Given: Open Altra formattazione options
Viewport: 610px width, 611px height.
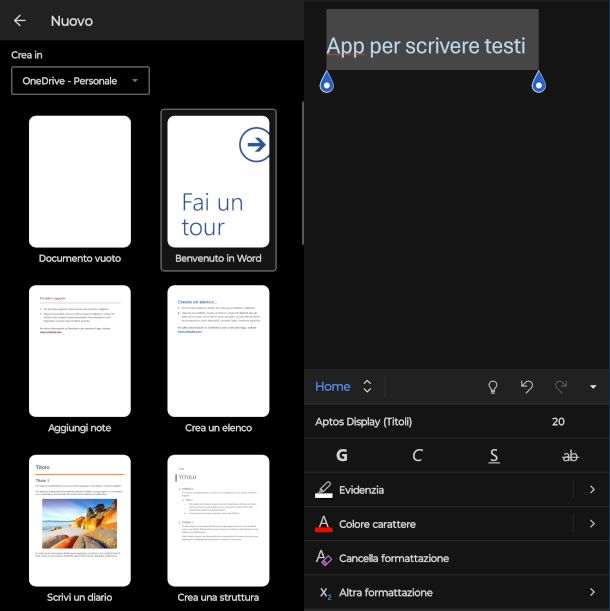Looking at the screenshot, I should coord(456,592).
